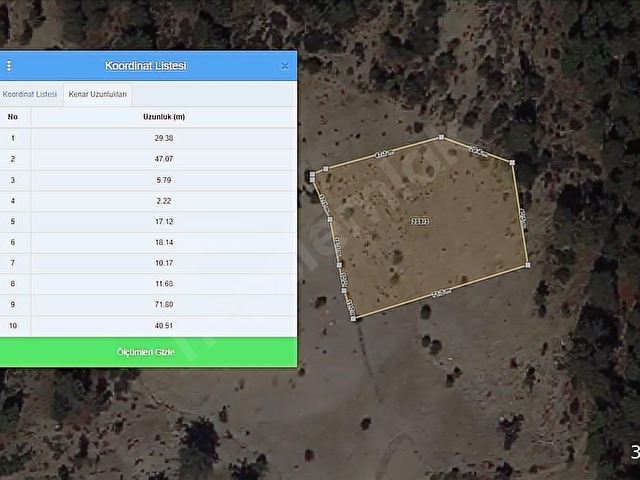640x480 pixels.
Task: Switch to the Koordinat Listesi tab
Action: tap(30, 94)
